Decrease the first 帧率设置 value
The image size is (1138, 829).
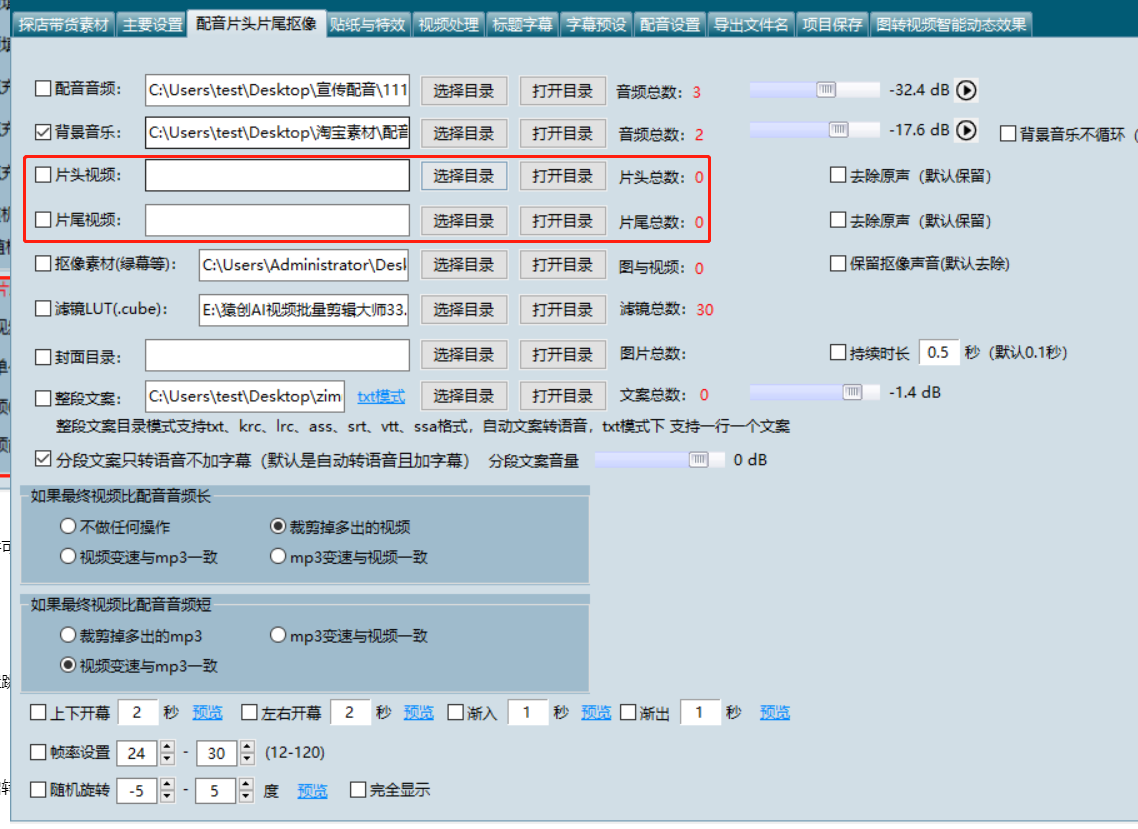[x=168, y=759]
